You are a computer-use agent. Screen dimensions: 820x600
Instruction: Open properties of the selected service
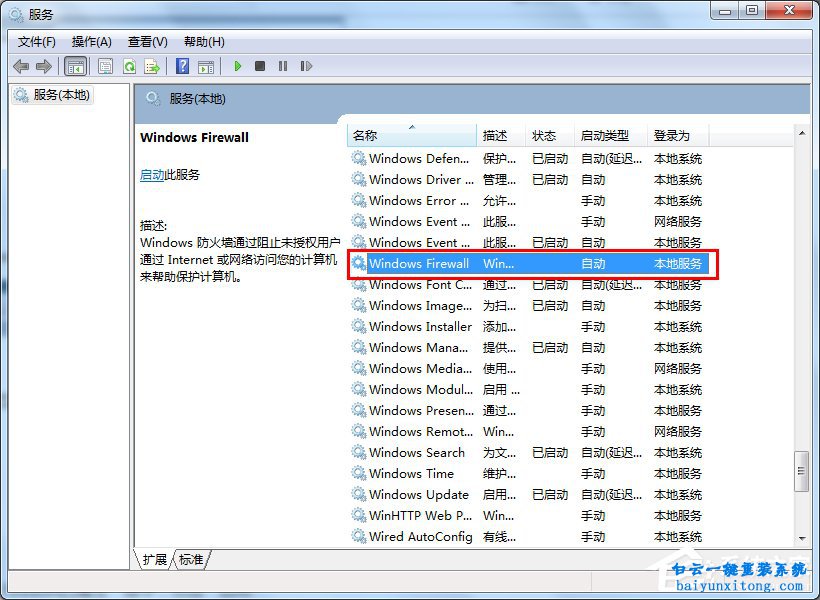click(105, 66)
